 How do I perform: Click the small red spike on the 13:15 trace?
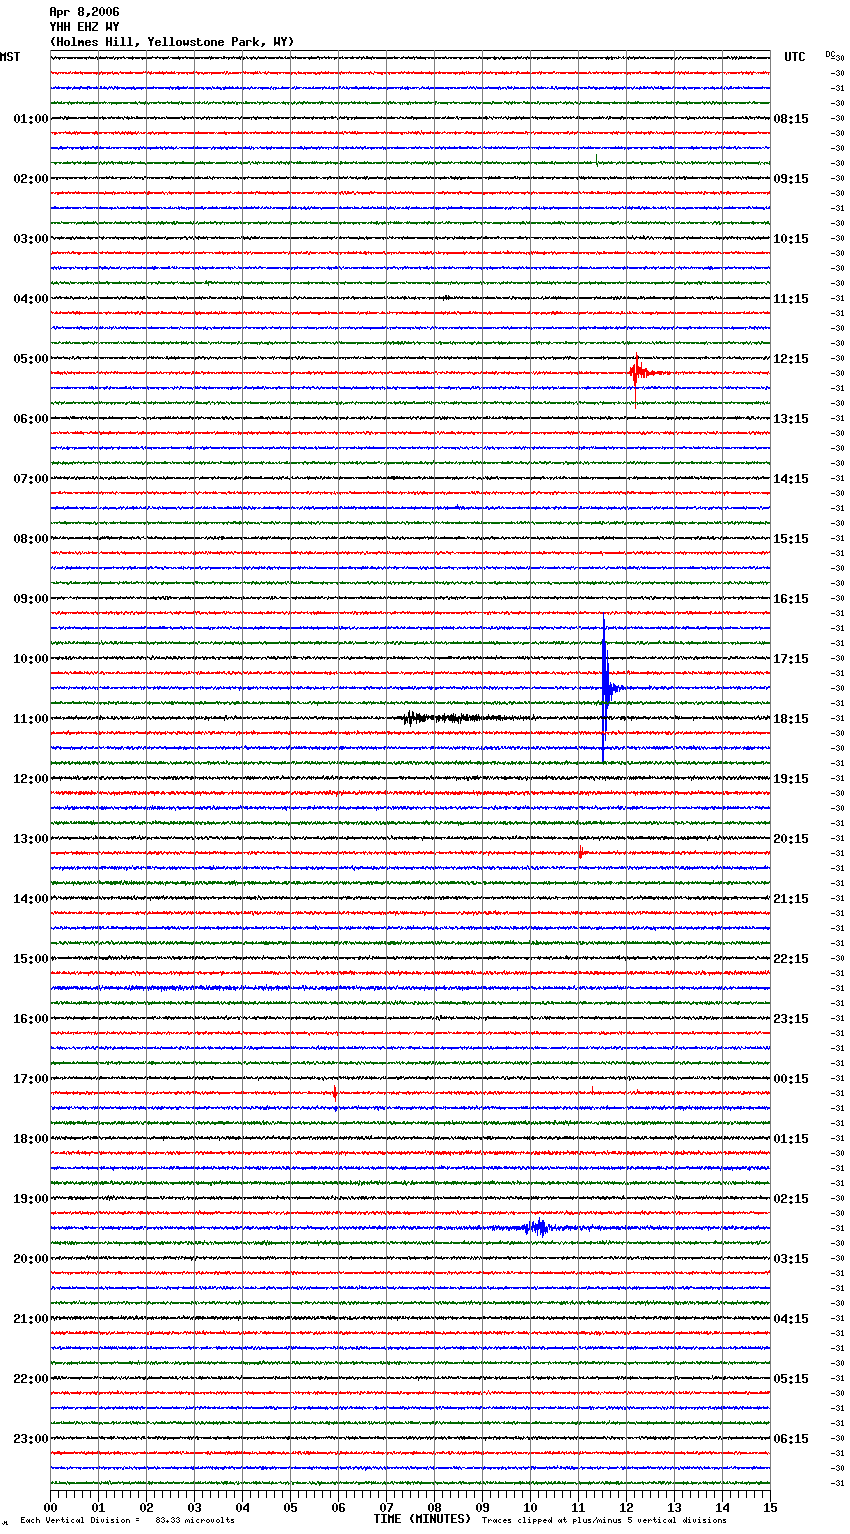[x=580, y=853]
